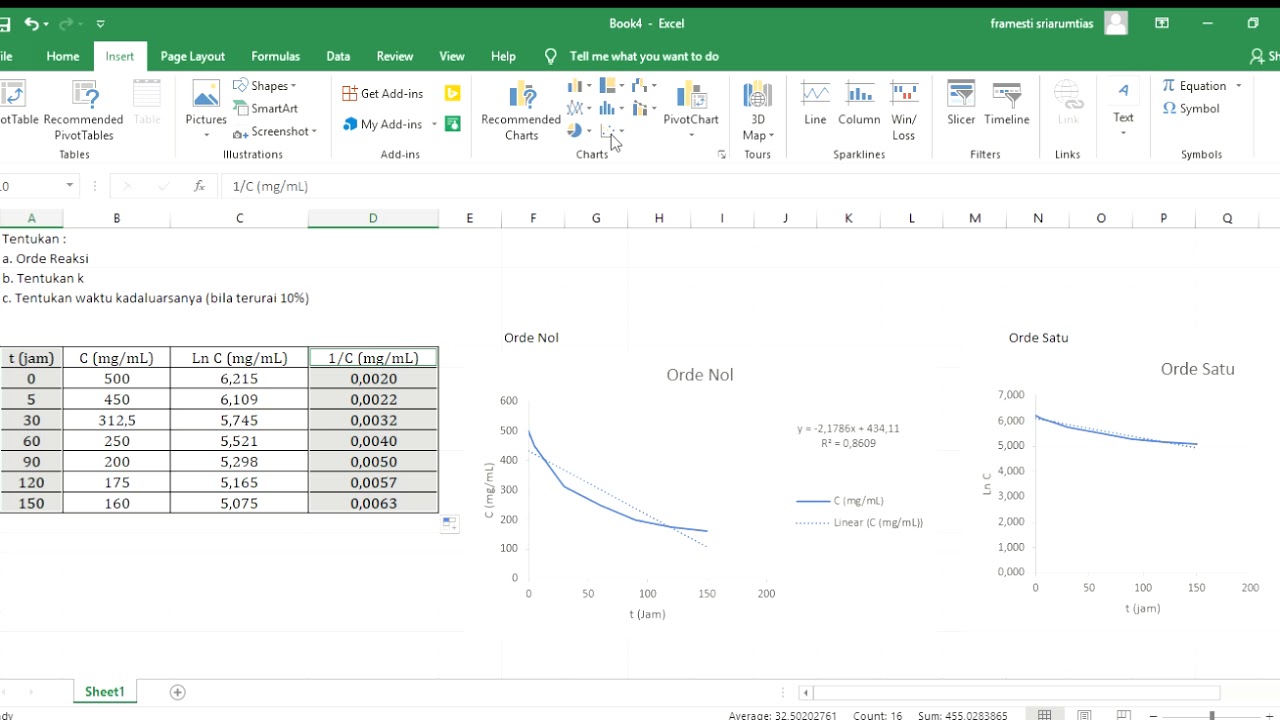The width and height of the screenshot is (1280, 720).
Task: Click the zoom slider in status bar
Action: pyautogui.click(x=1212, y=715)
